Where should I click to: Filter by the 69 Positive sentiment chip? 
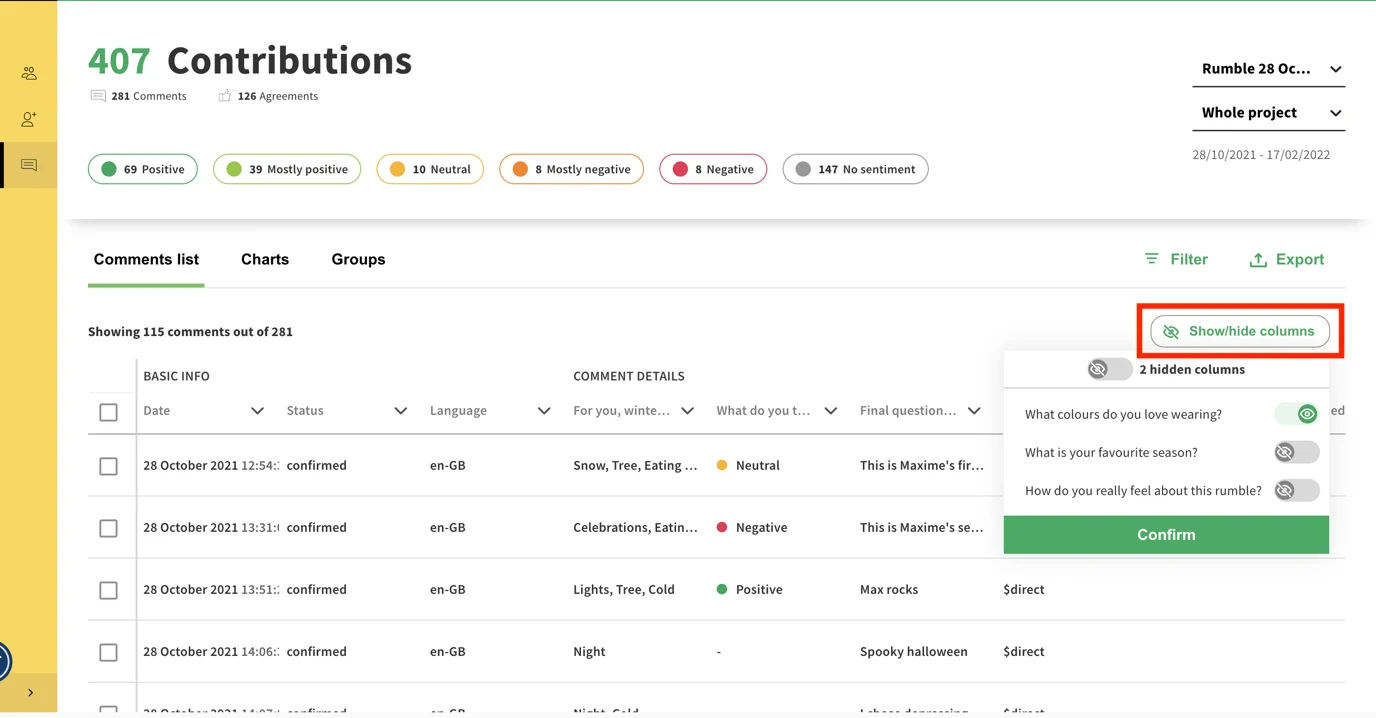pyautogui.click(x=143, y=169)
